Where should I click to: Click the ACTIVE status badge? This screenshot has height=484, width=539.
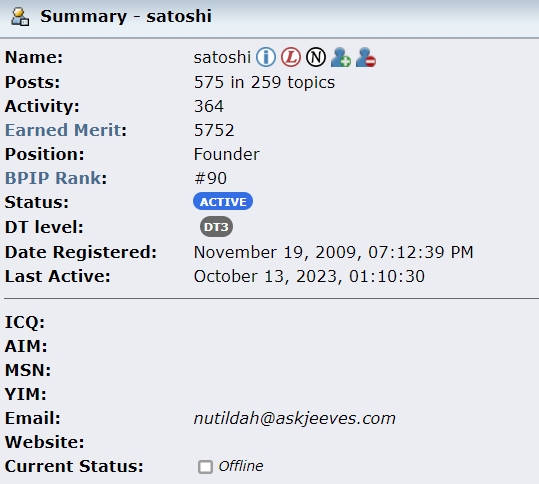coord(223,201)
